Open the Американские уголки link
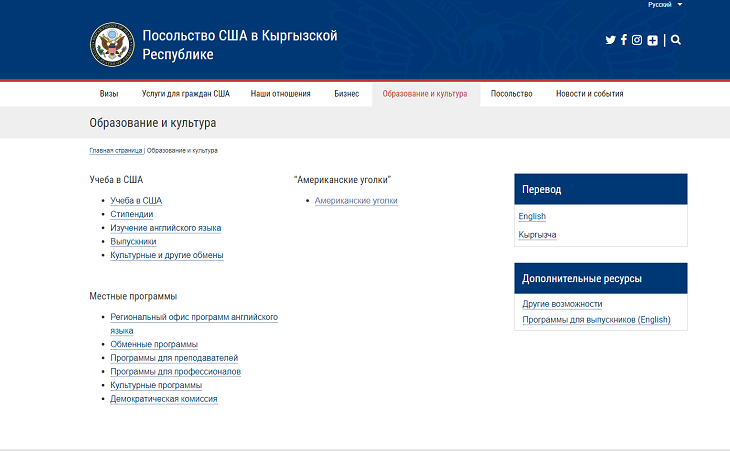 [356, 201]
